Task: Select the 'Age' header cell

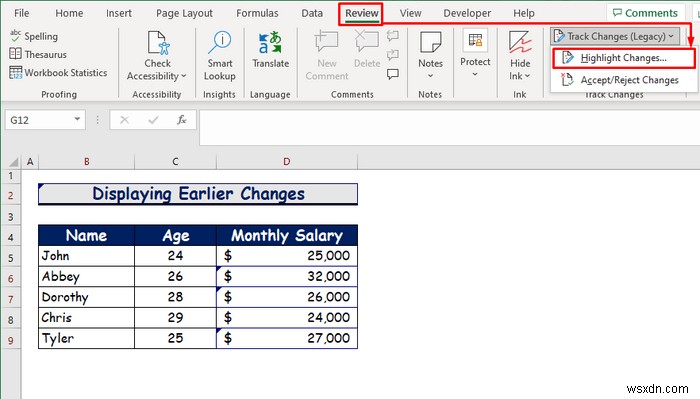Action: pos(175,235)
